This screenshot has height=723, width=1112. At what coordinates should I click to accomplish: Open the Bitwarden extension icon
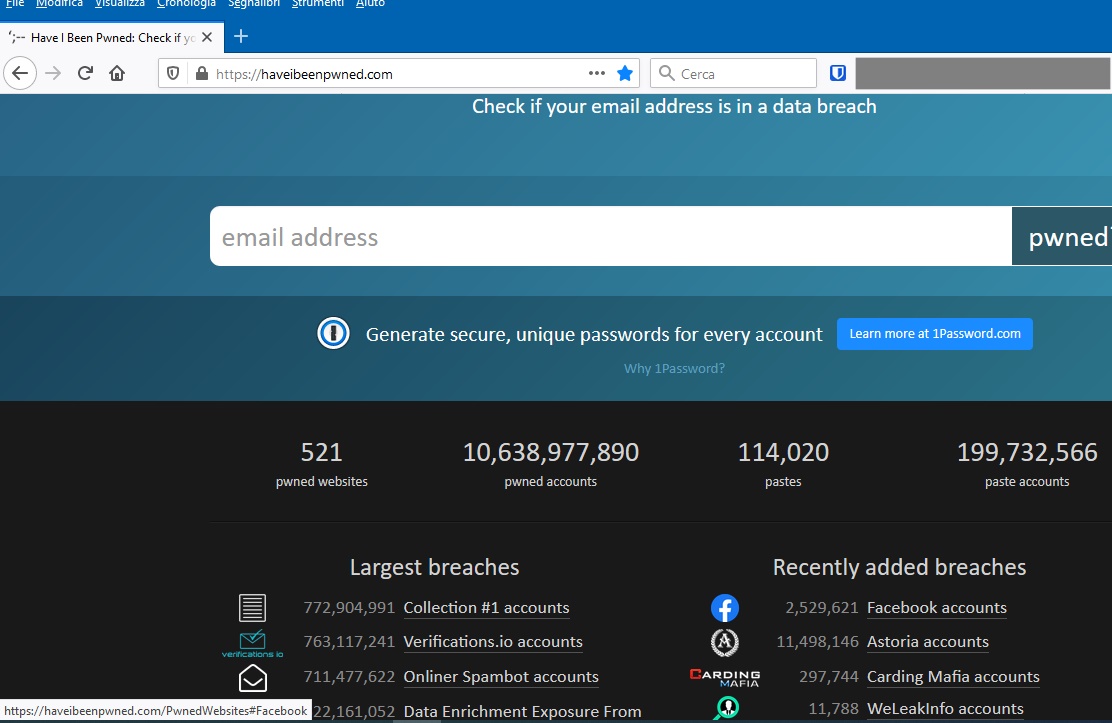pyautogui.click(x=838, y=73)
